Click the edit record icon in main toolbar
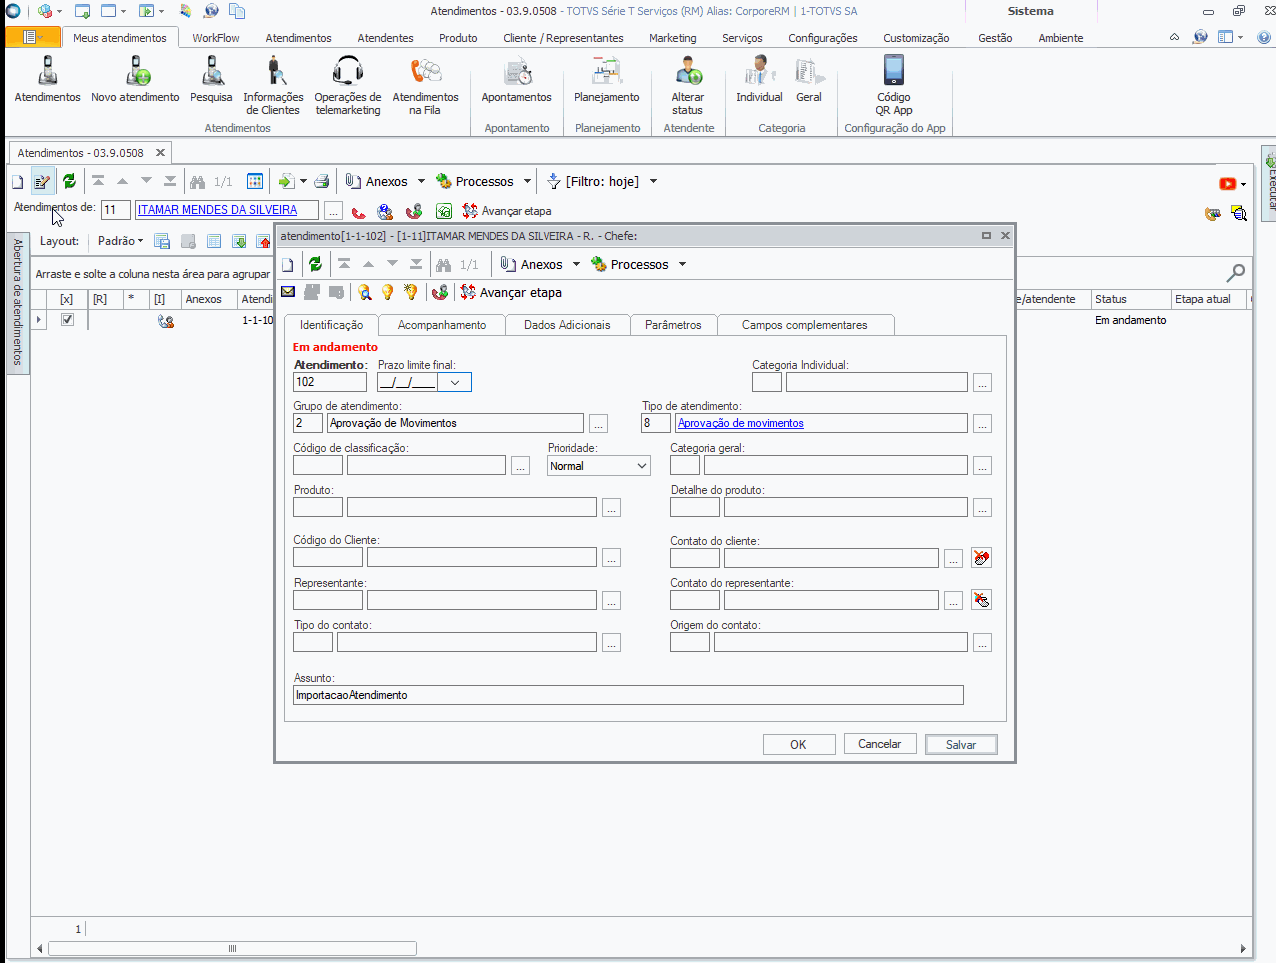The height and width of the screenshot is (963, 1276). coord(42,181)
